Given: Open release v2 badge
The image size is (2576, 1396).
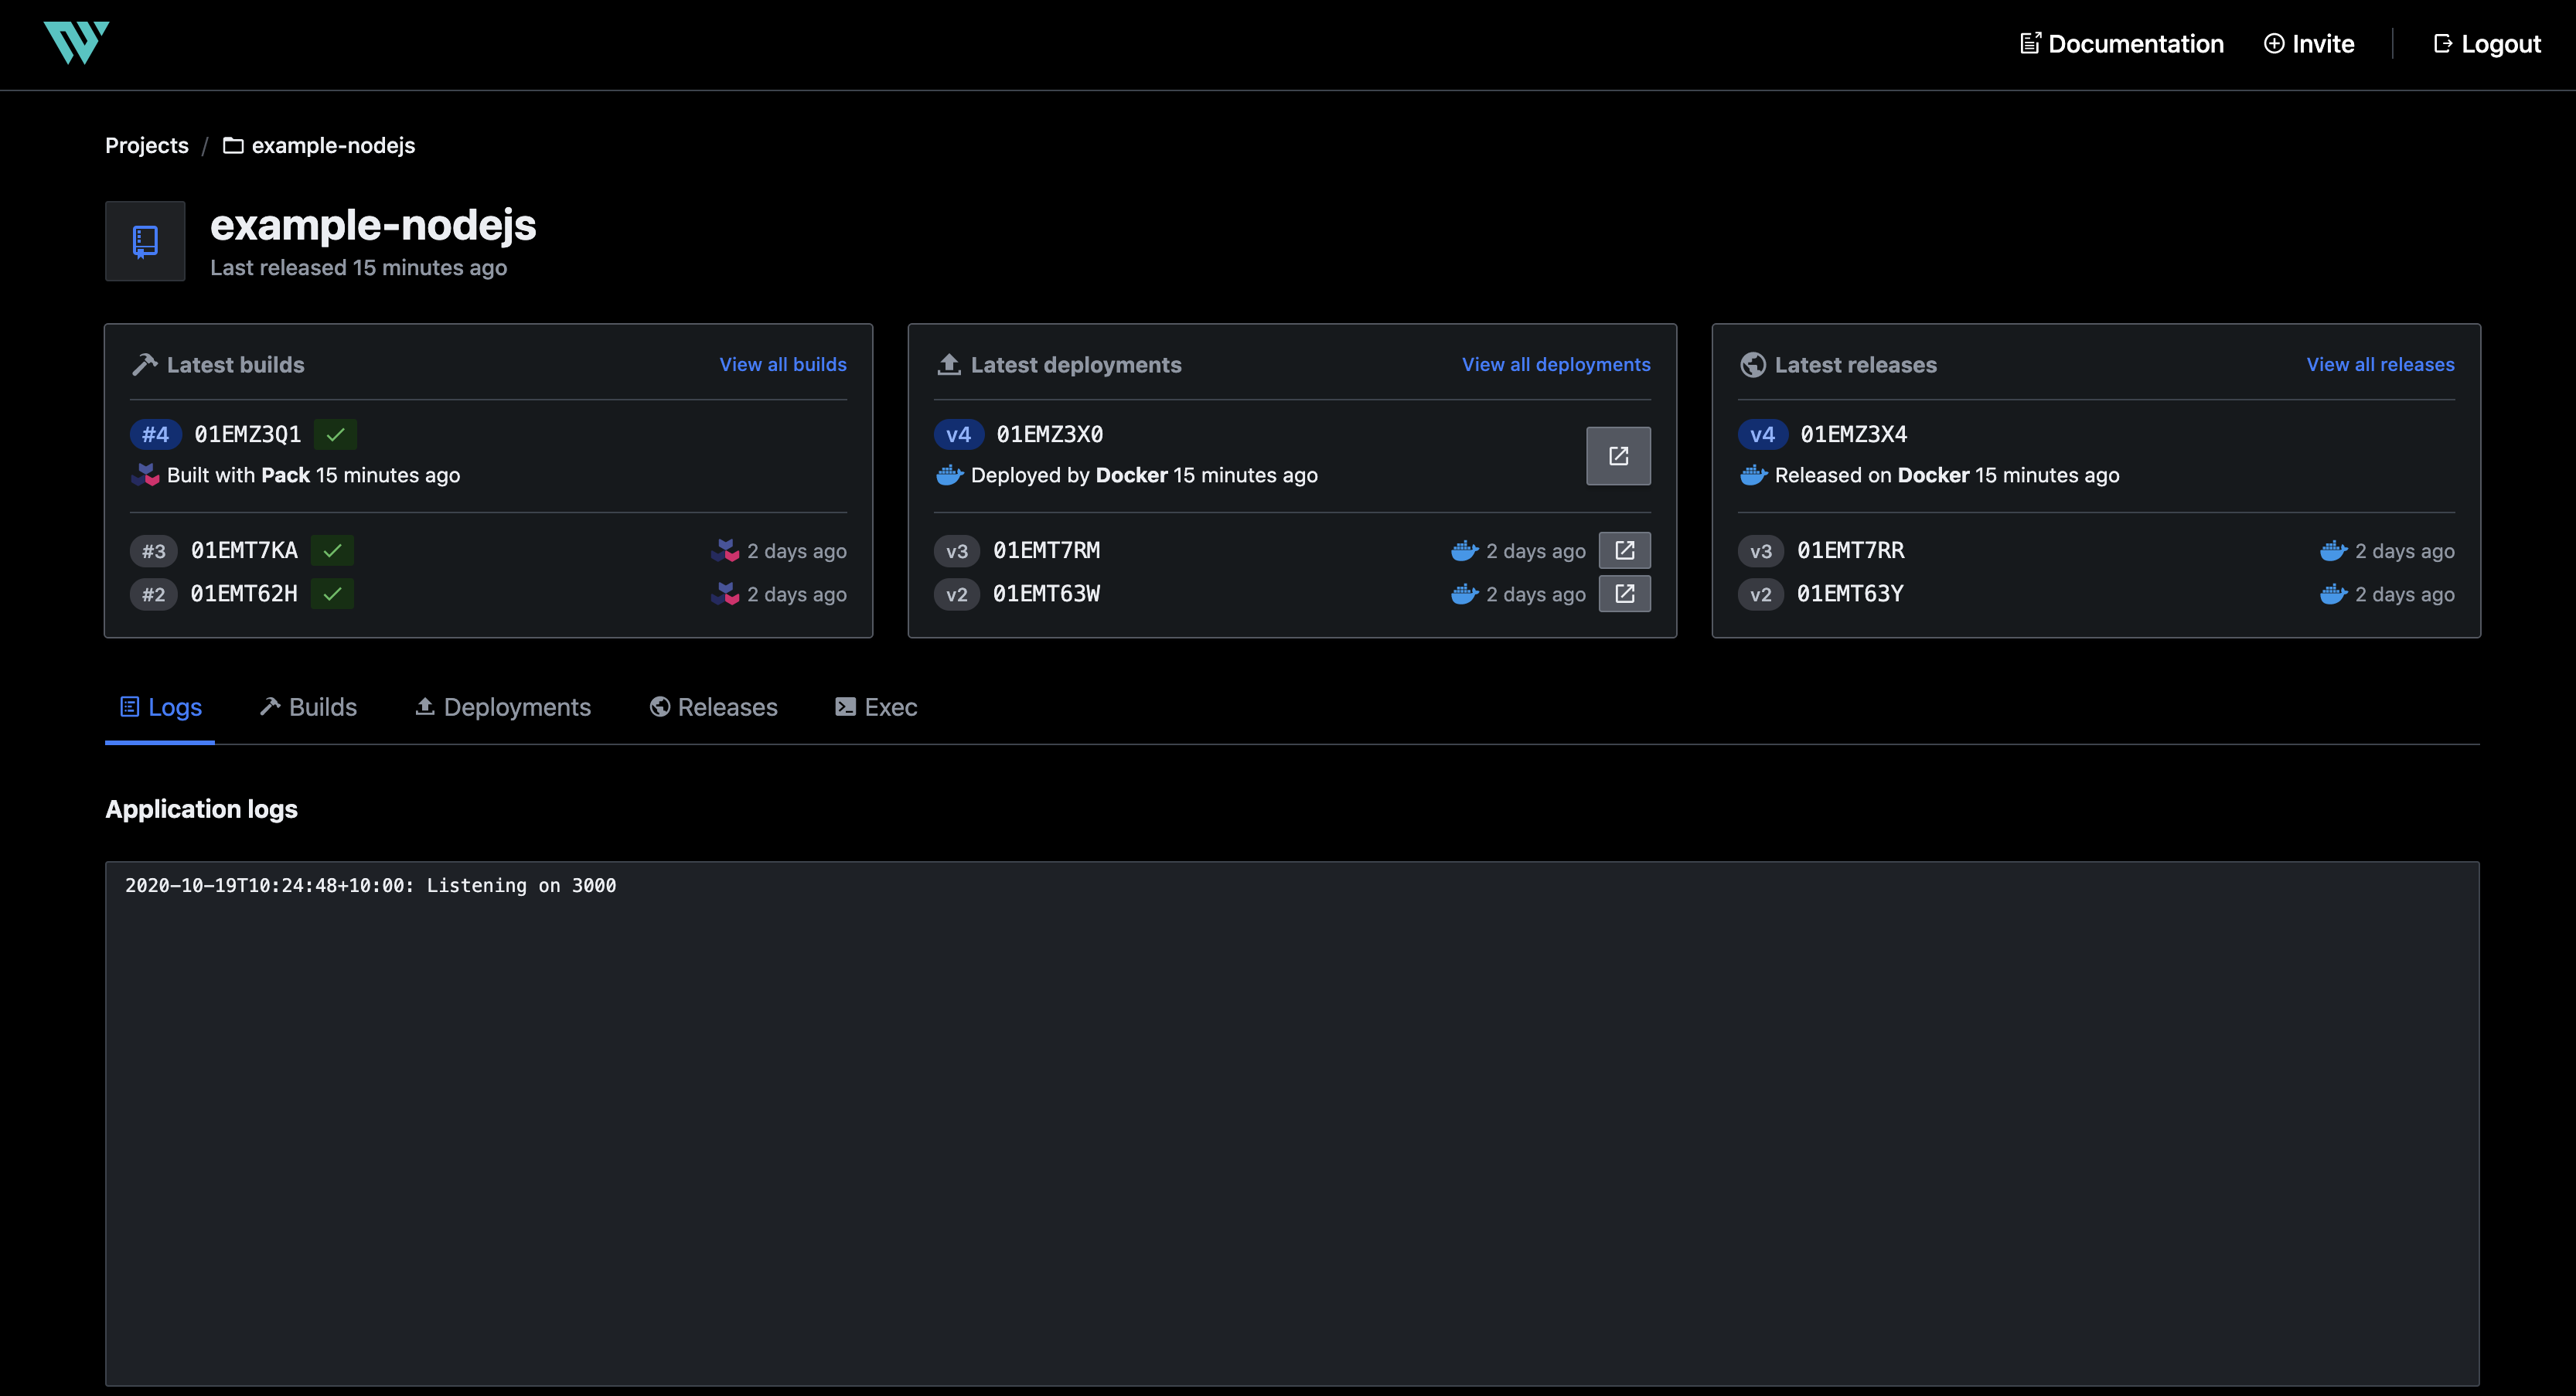Looking at the screenshot, I should click(1761, 594).
